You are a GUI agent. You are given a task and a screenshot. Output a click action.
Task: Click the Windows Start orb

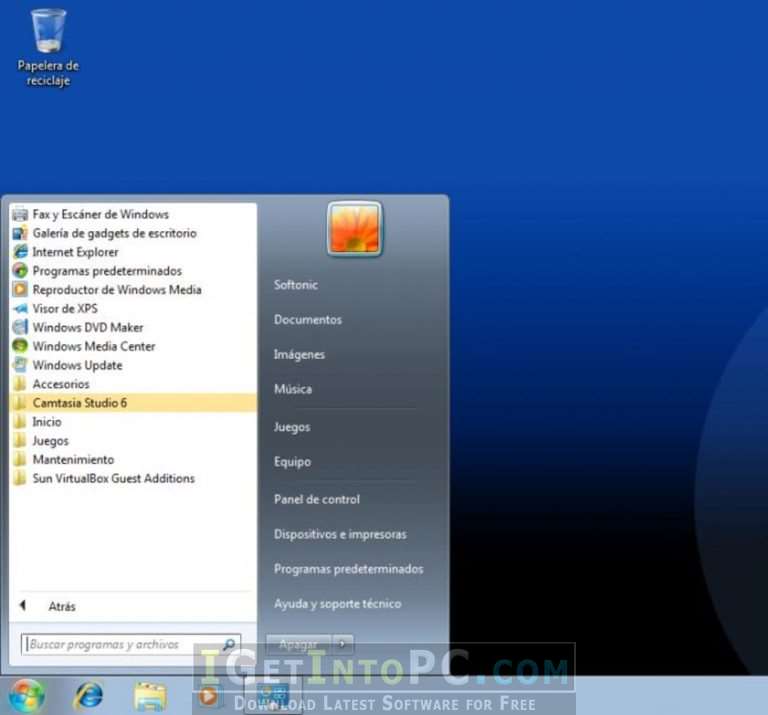click(x=26, y=695)
